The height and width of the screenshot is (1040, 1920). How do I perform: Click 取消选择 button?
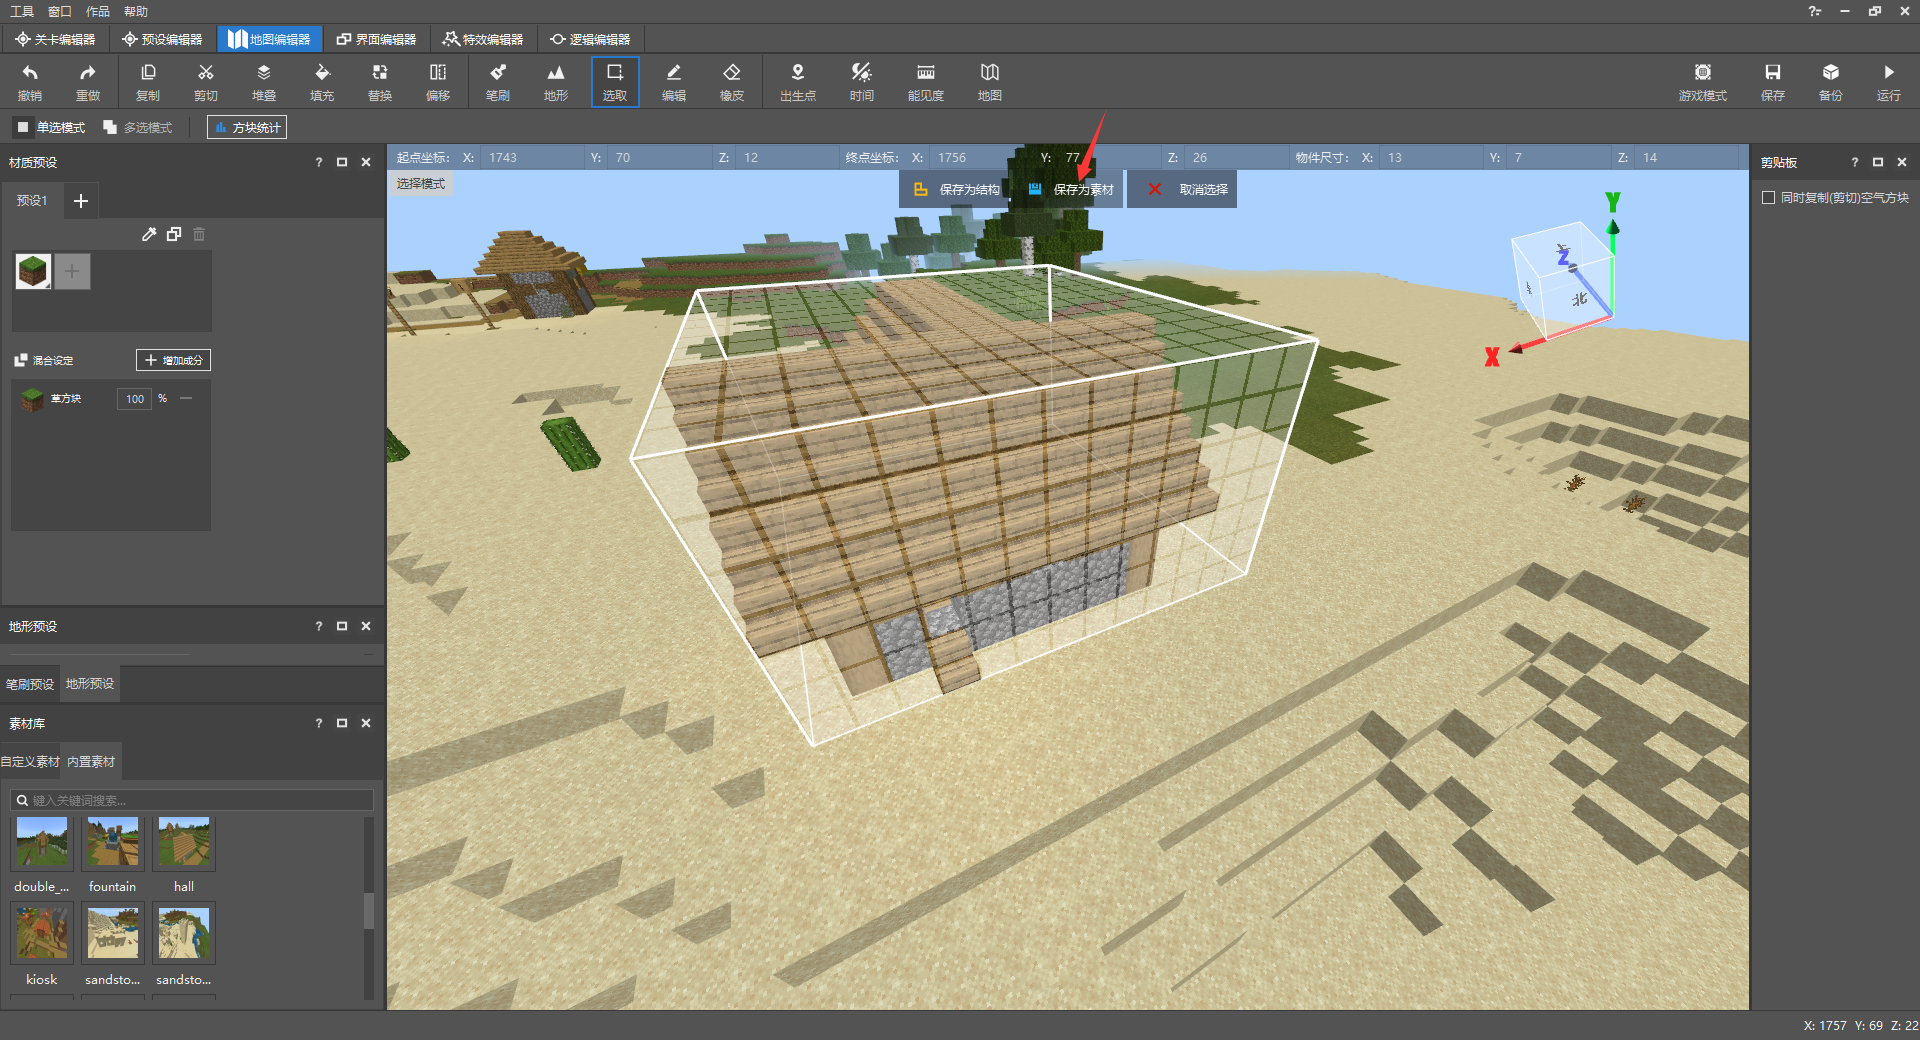pos(1183,189)
